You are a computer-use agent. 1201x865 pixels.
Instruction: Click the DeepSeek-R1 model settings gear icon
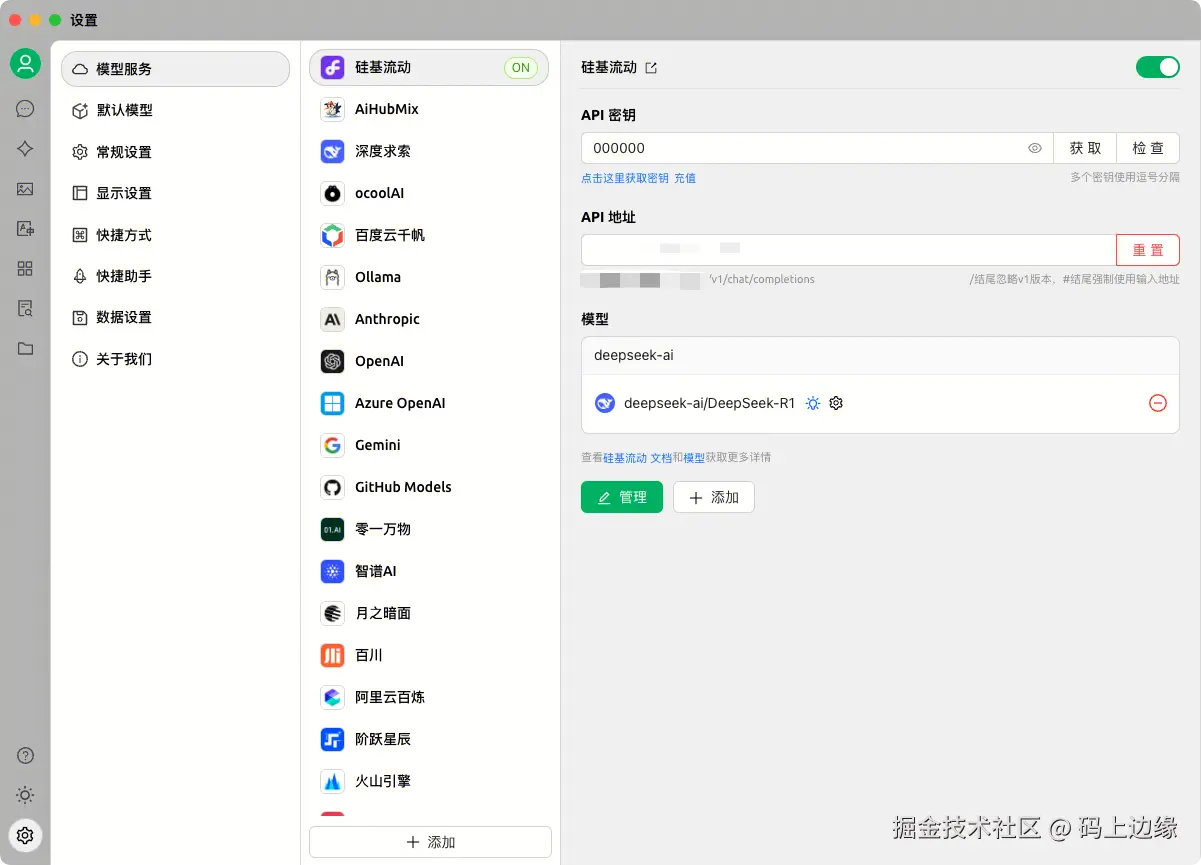(x=837, y=403)
